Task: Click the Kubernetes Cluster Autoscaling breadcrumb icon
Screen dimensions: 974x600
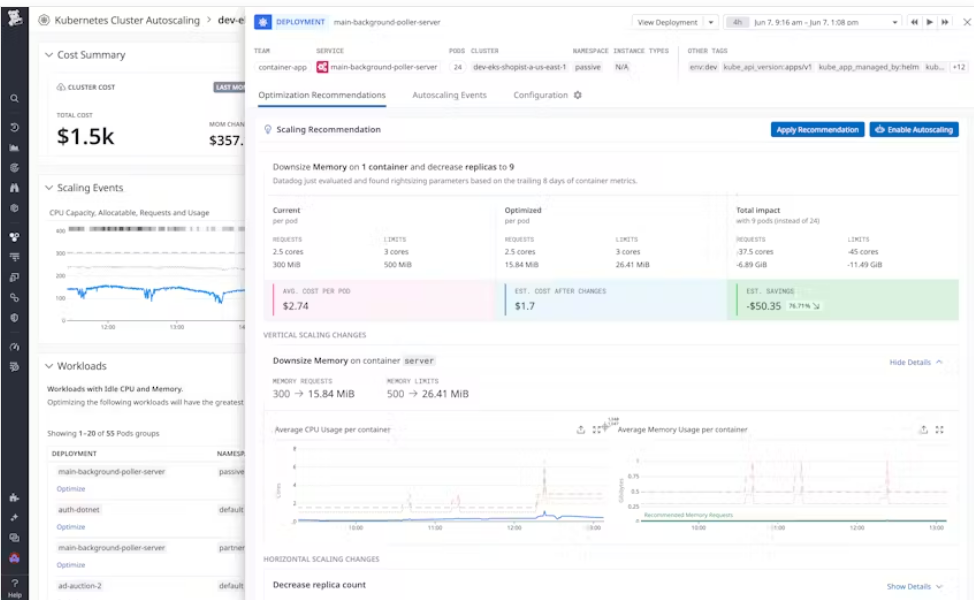Action: pos(43,20)
